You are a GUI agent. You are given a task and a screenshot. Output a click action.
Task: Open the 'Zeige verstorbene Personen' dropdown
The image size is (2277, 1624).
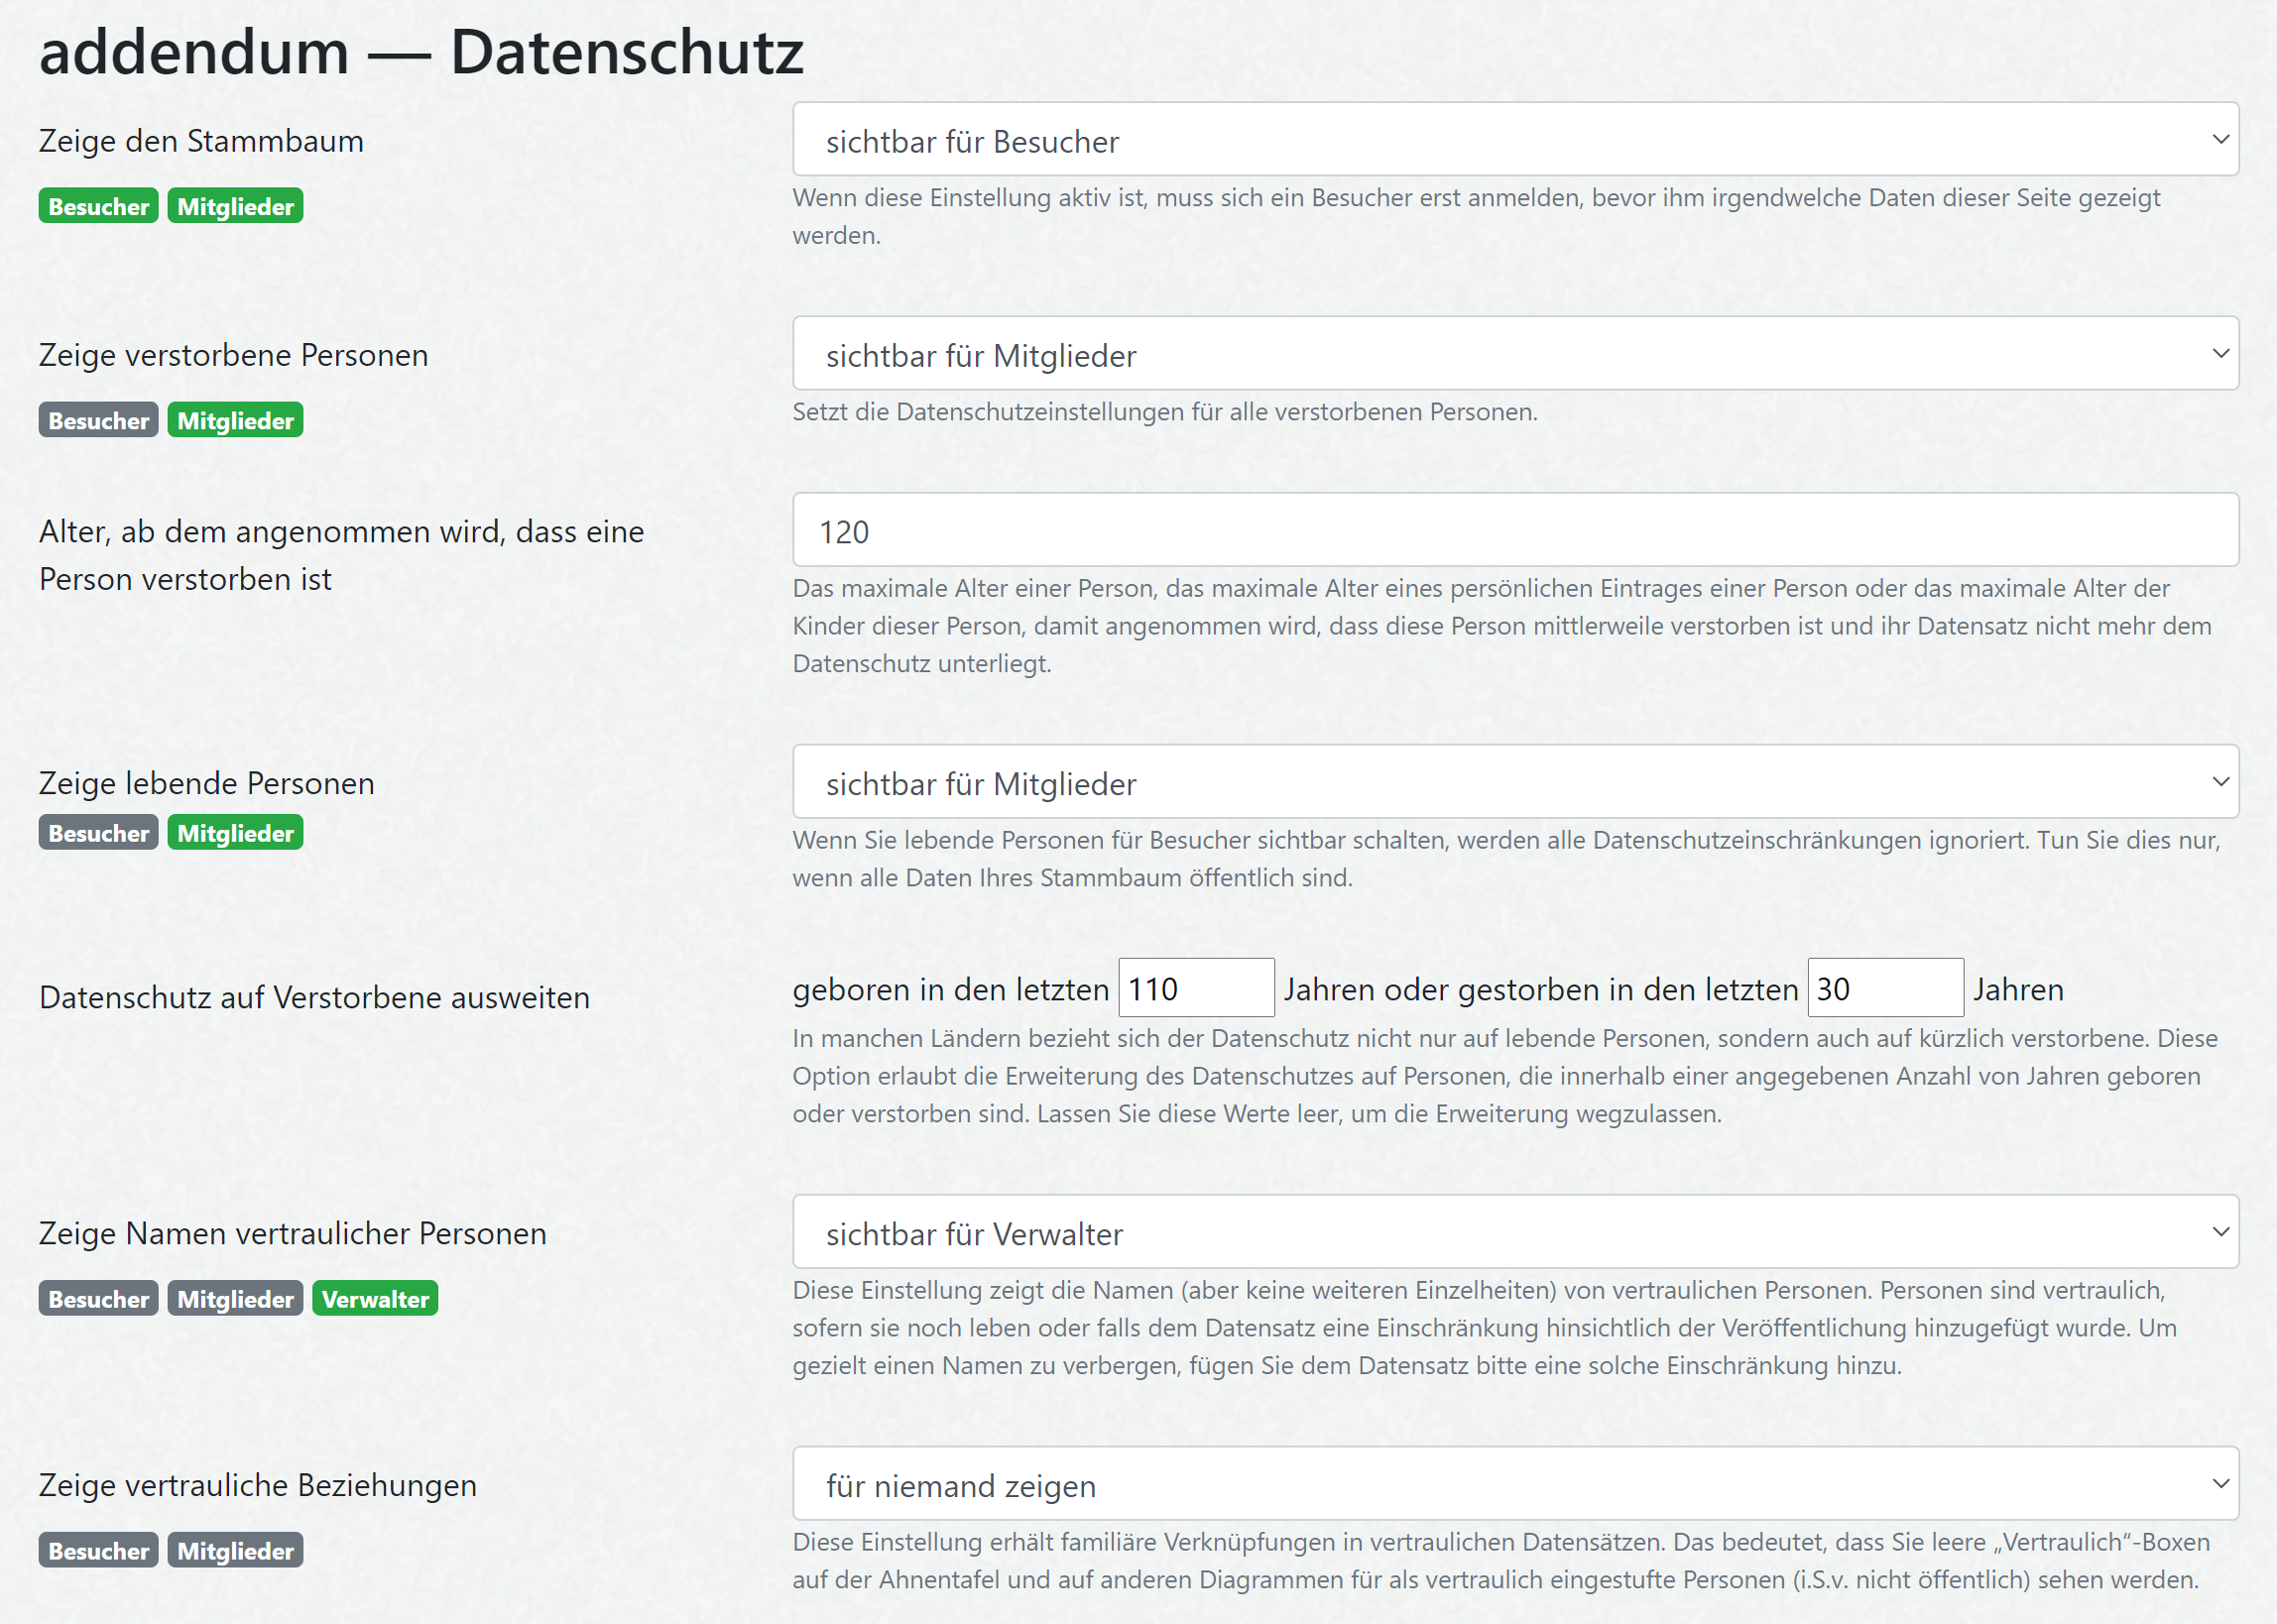click(x=1514, y=354)
